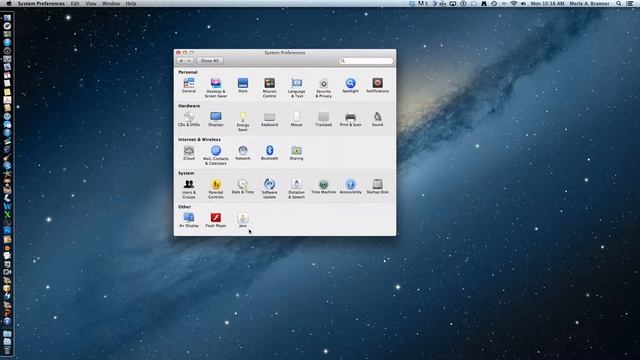
Task: Open the Displays preferences pane
Action: tap(216, 119)
